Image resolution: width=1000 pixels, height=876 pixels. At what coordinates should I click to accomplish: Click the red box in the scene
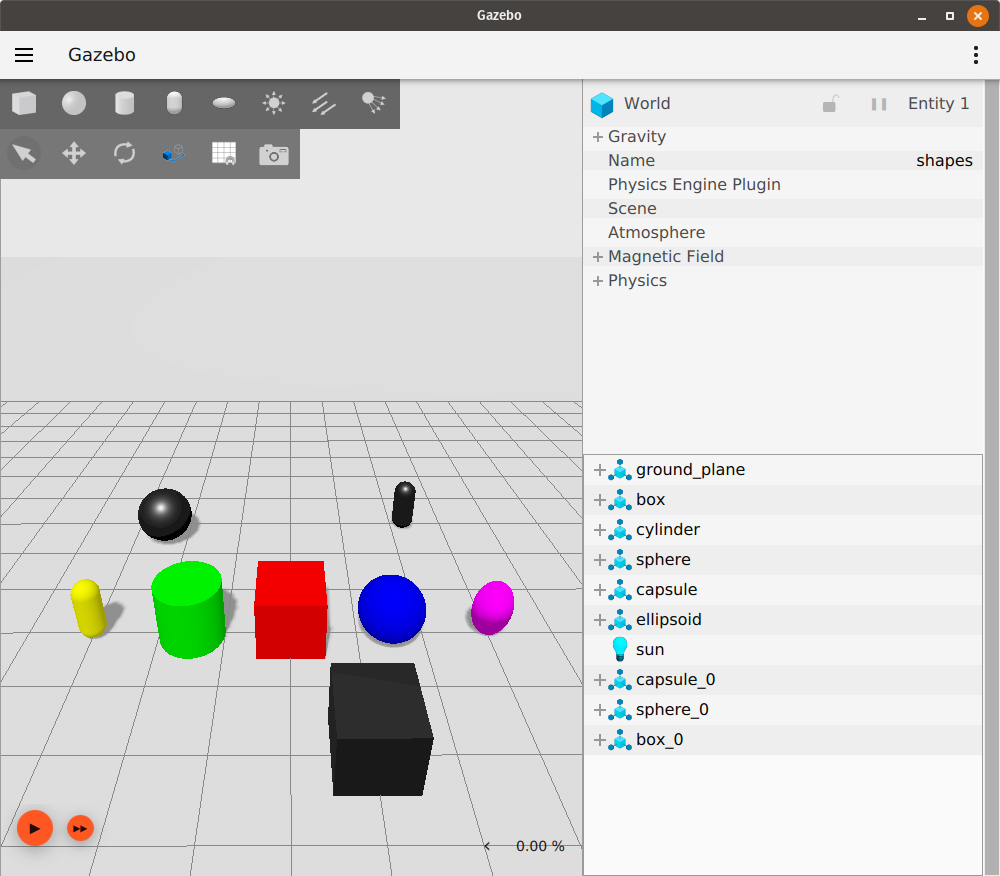click(291, 610)
